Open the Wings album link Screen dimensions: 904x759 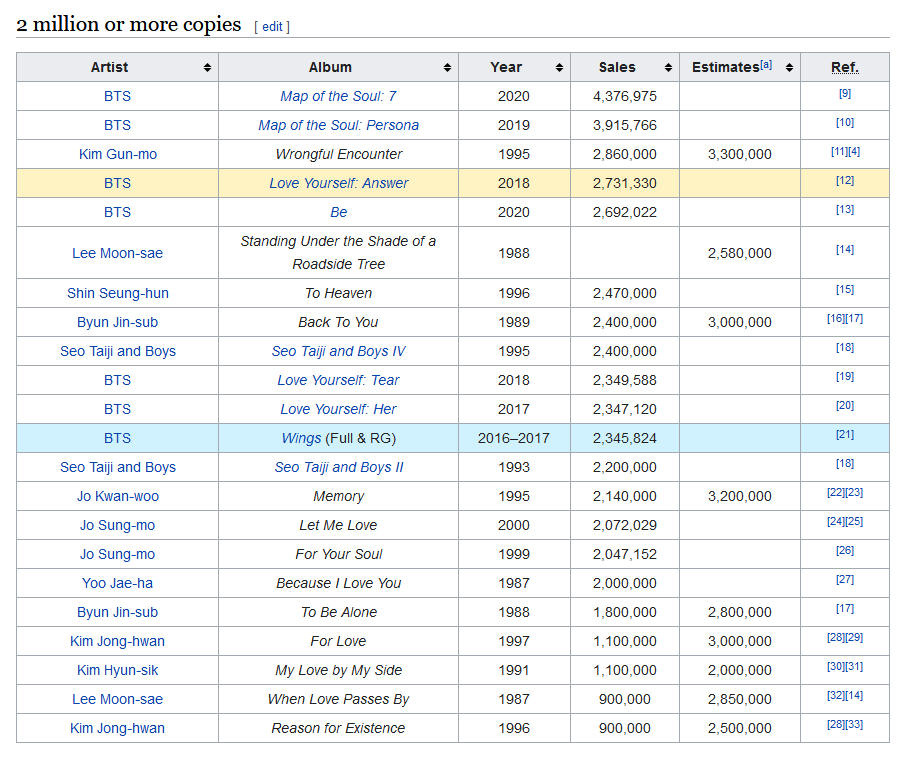click(x=301, y=438)
